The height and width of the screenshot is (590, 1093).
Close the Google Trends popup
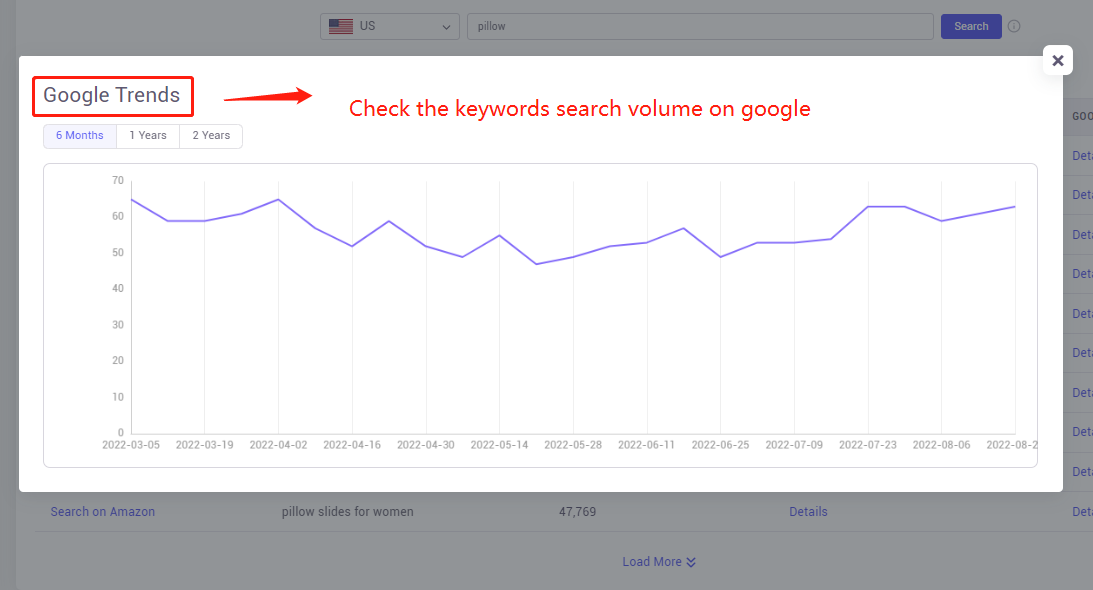tap(1057, 61)
